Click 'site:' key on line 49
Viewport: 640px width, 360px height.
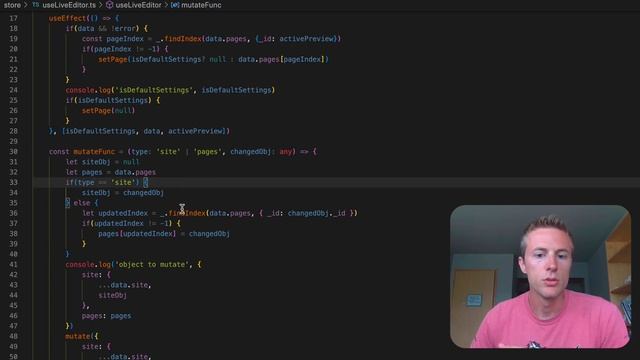click(x=92, y=347)
